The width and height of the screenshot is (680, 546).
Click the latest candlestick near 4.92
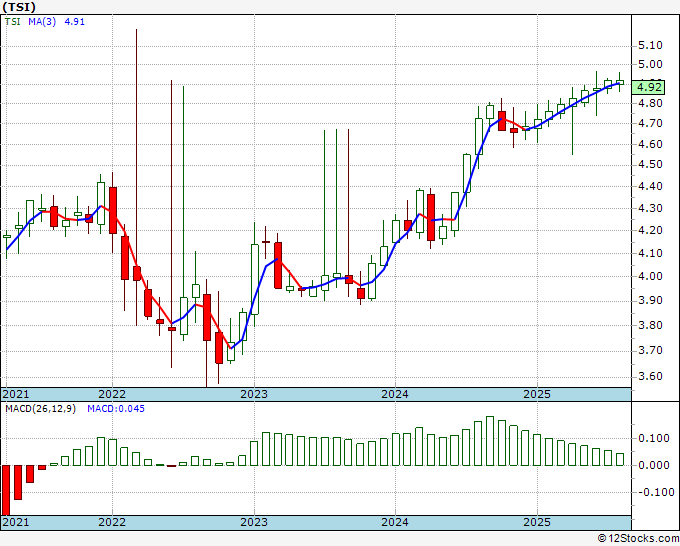620,82
